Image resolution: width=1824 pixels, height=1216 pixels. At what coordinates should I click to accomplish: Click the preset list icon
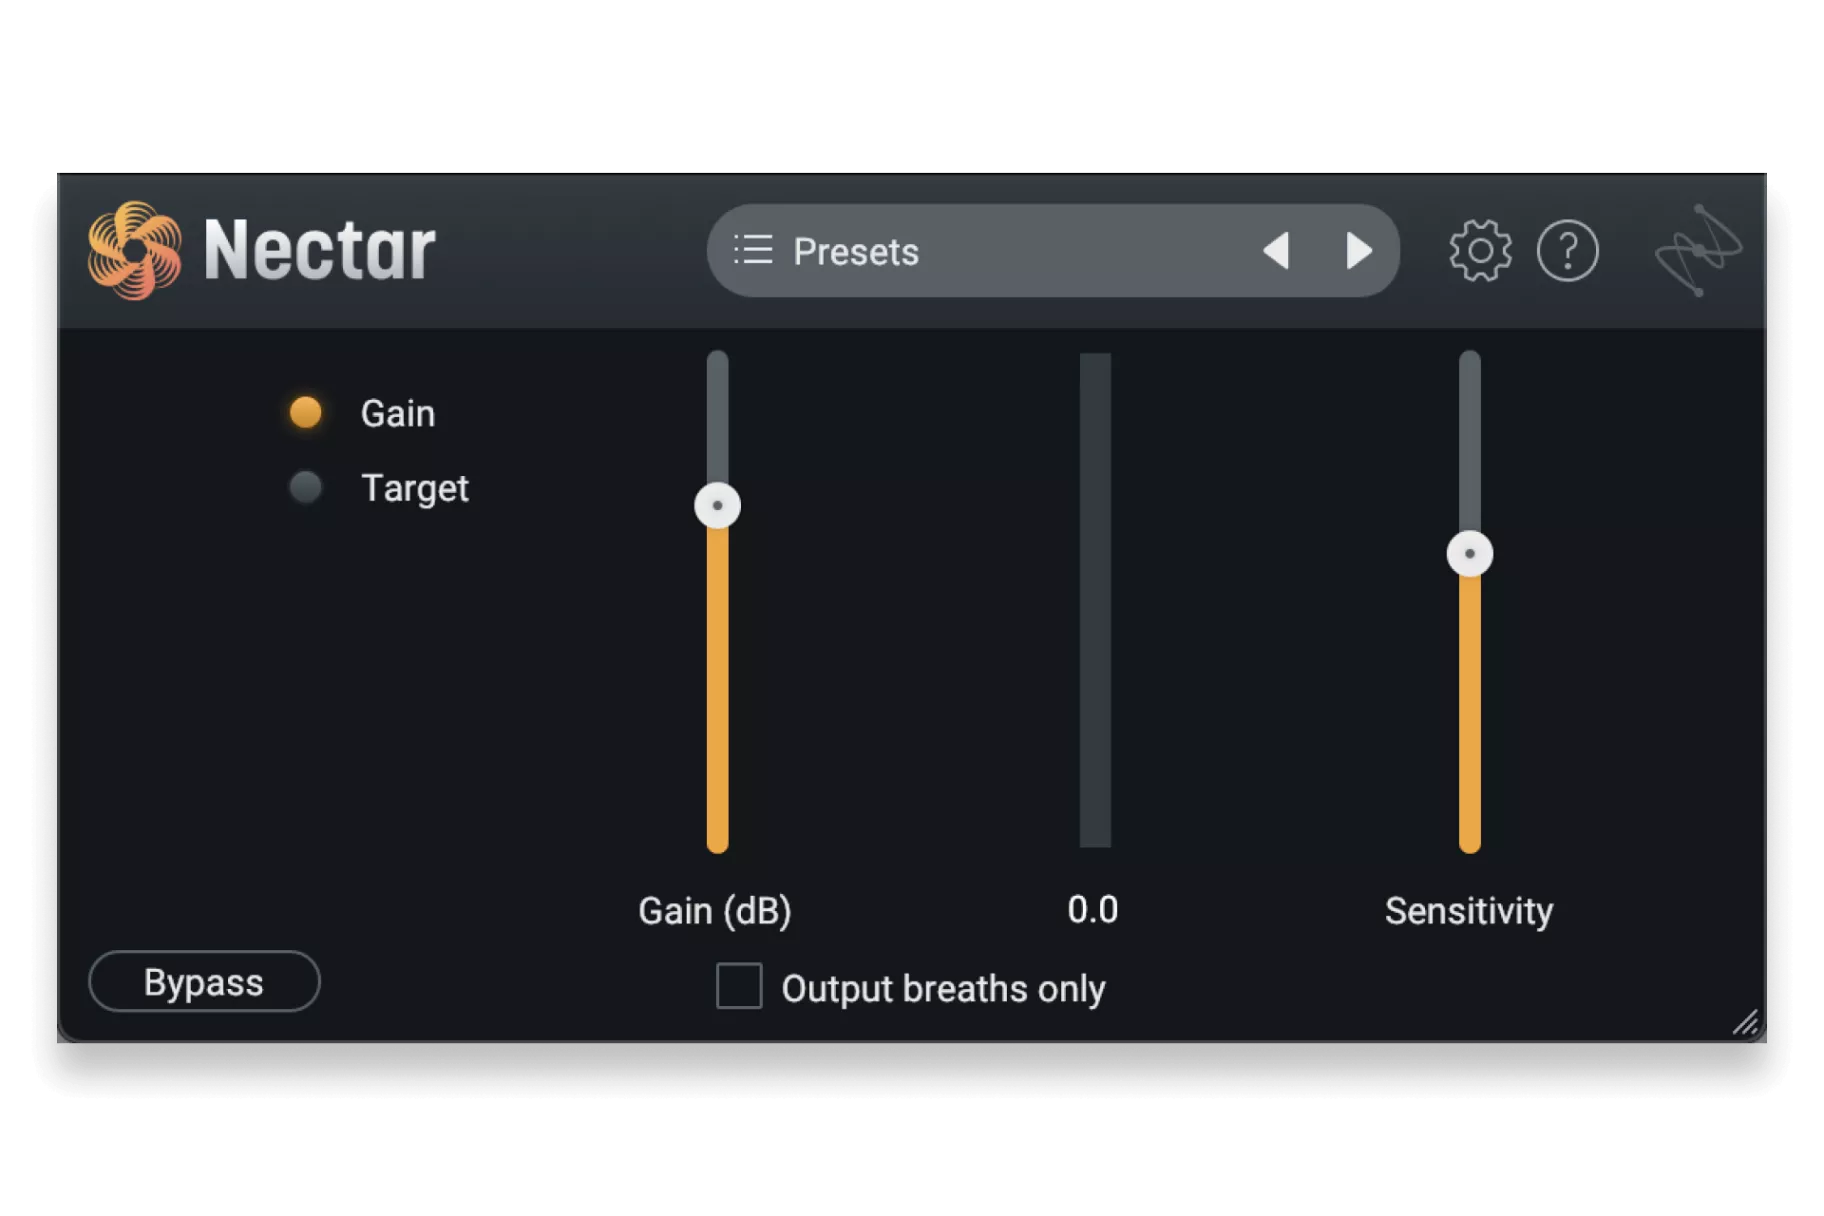pyautogui.click(x=753, y=250)
